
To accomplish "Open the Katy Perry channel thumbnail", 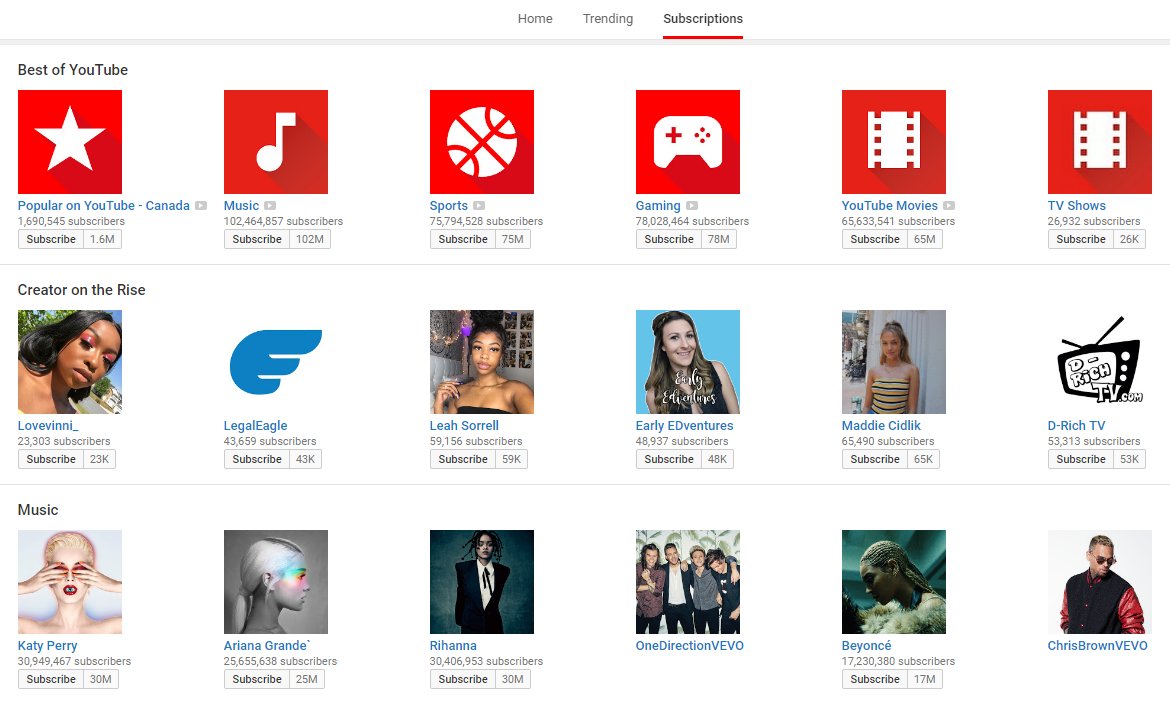I will 70,582.
